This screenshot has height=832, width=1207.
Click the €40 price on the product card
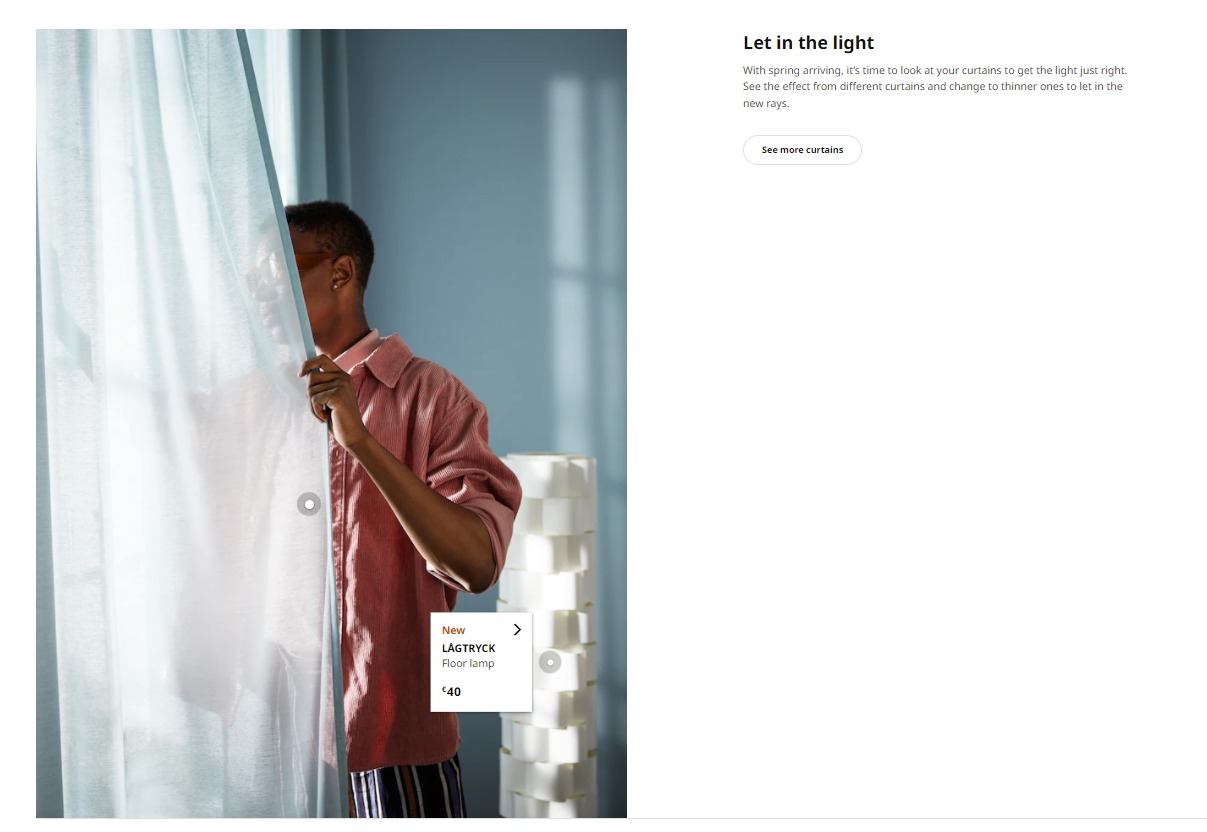click(452, 691)
